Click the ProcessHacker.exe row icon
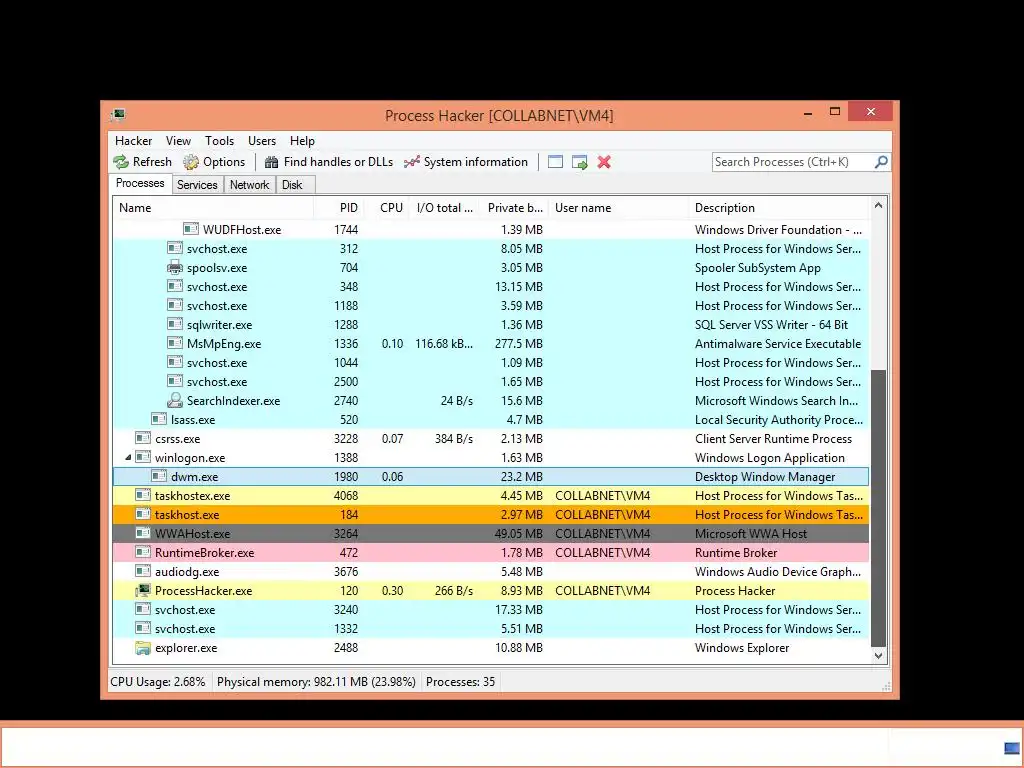This screenshot has width=1024, height=768. point(142,590)
